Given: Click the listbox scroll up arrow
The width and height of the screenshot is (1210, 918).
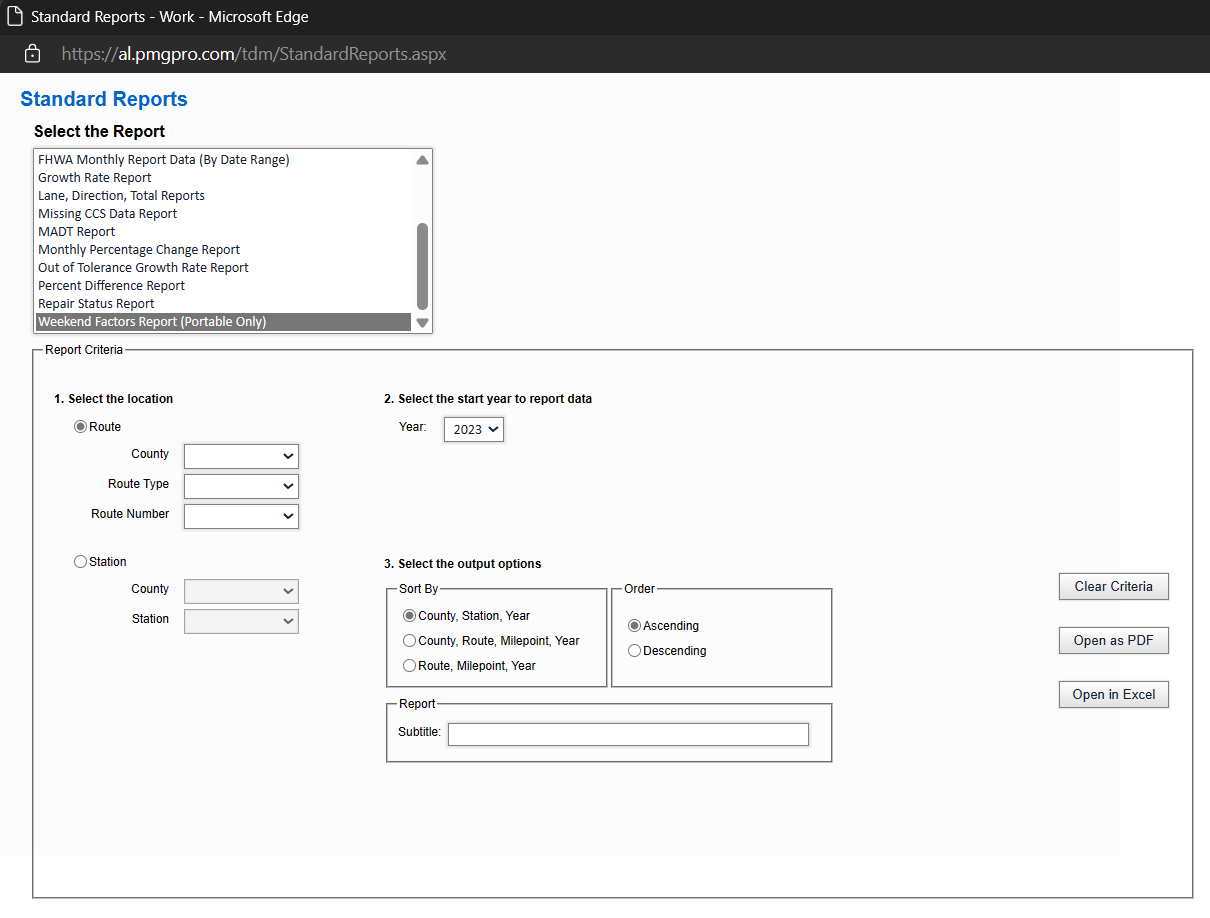Looking at the screenshot, I should 422,160.
